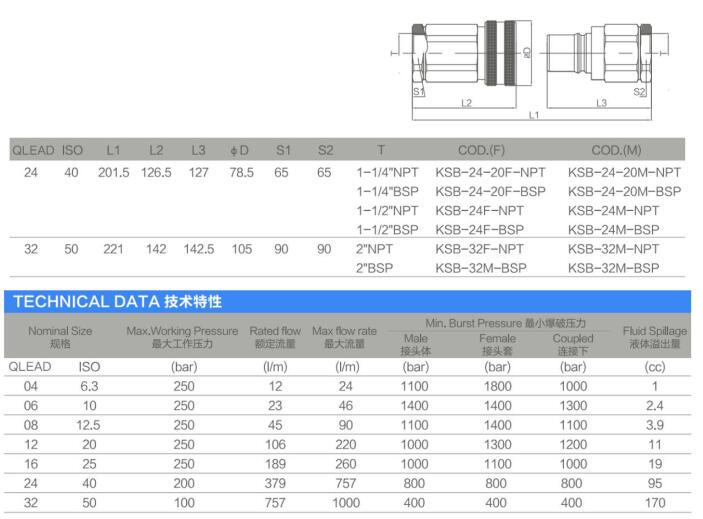Click the Min. Burst Pressure header
The height and width of the screenshot is (519, 703).
click(x=504, y=322)
